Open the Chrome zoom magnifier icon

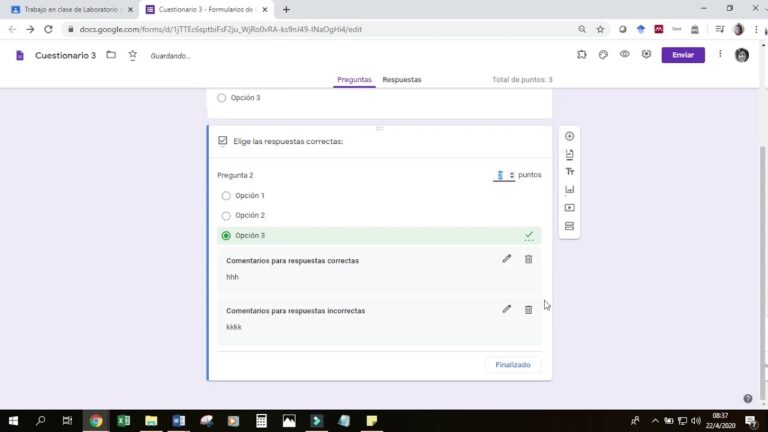[582, 29]
